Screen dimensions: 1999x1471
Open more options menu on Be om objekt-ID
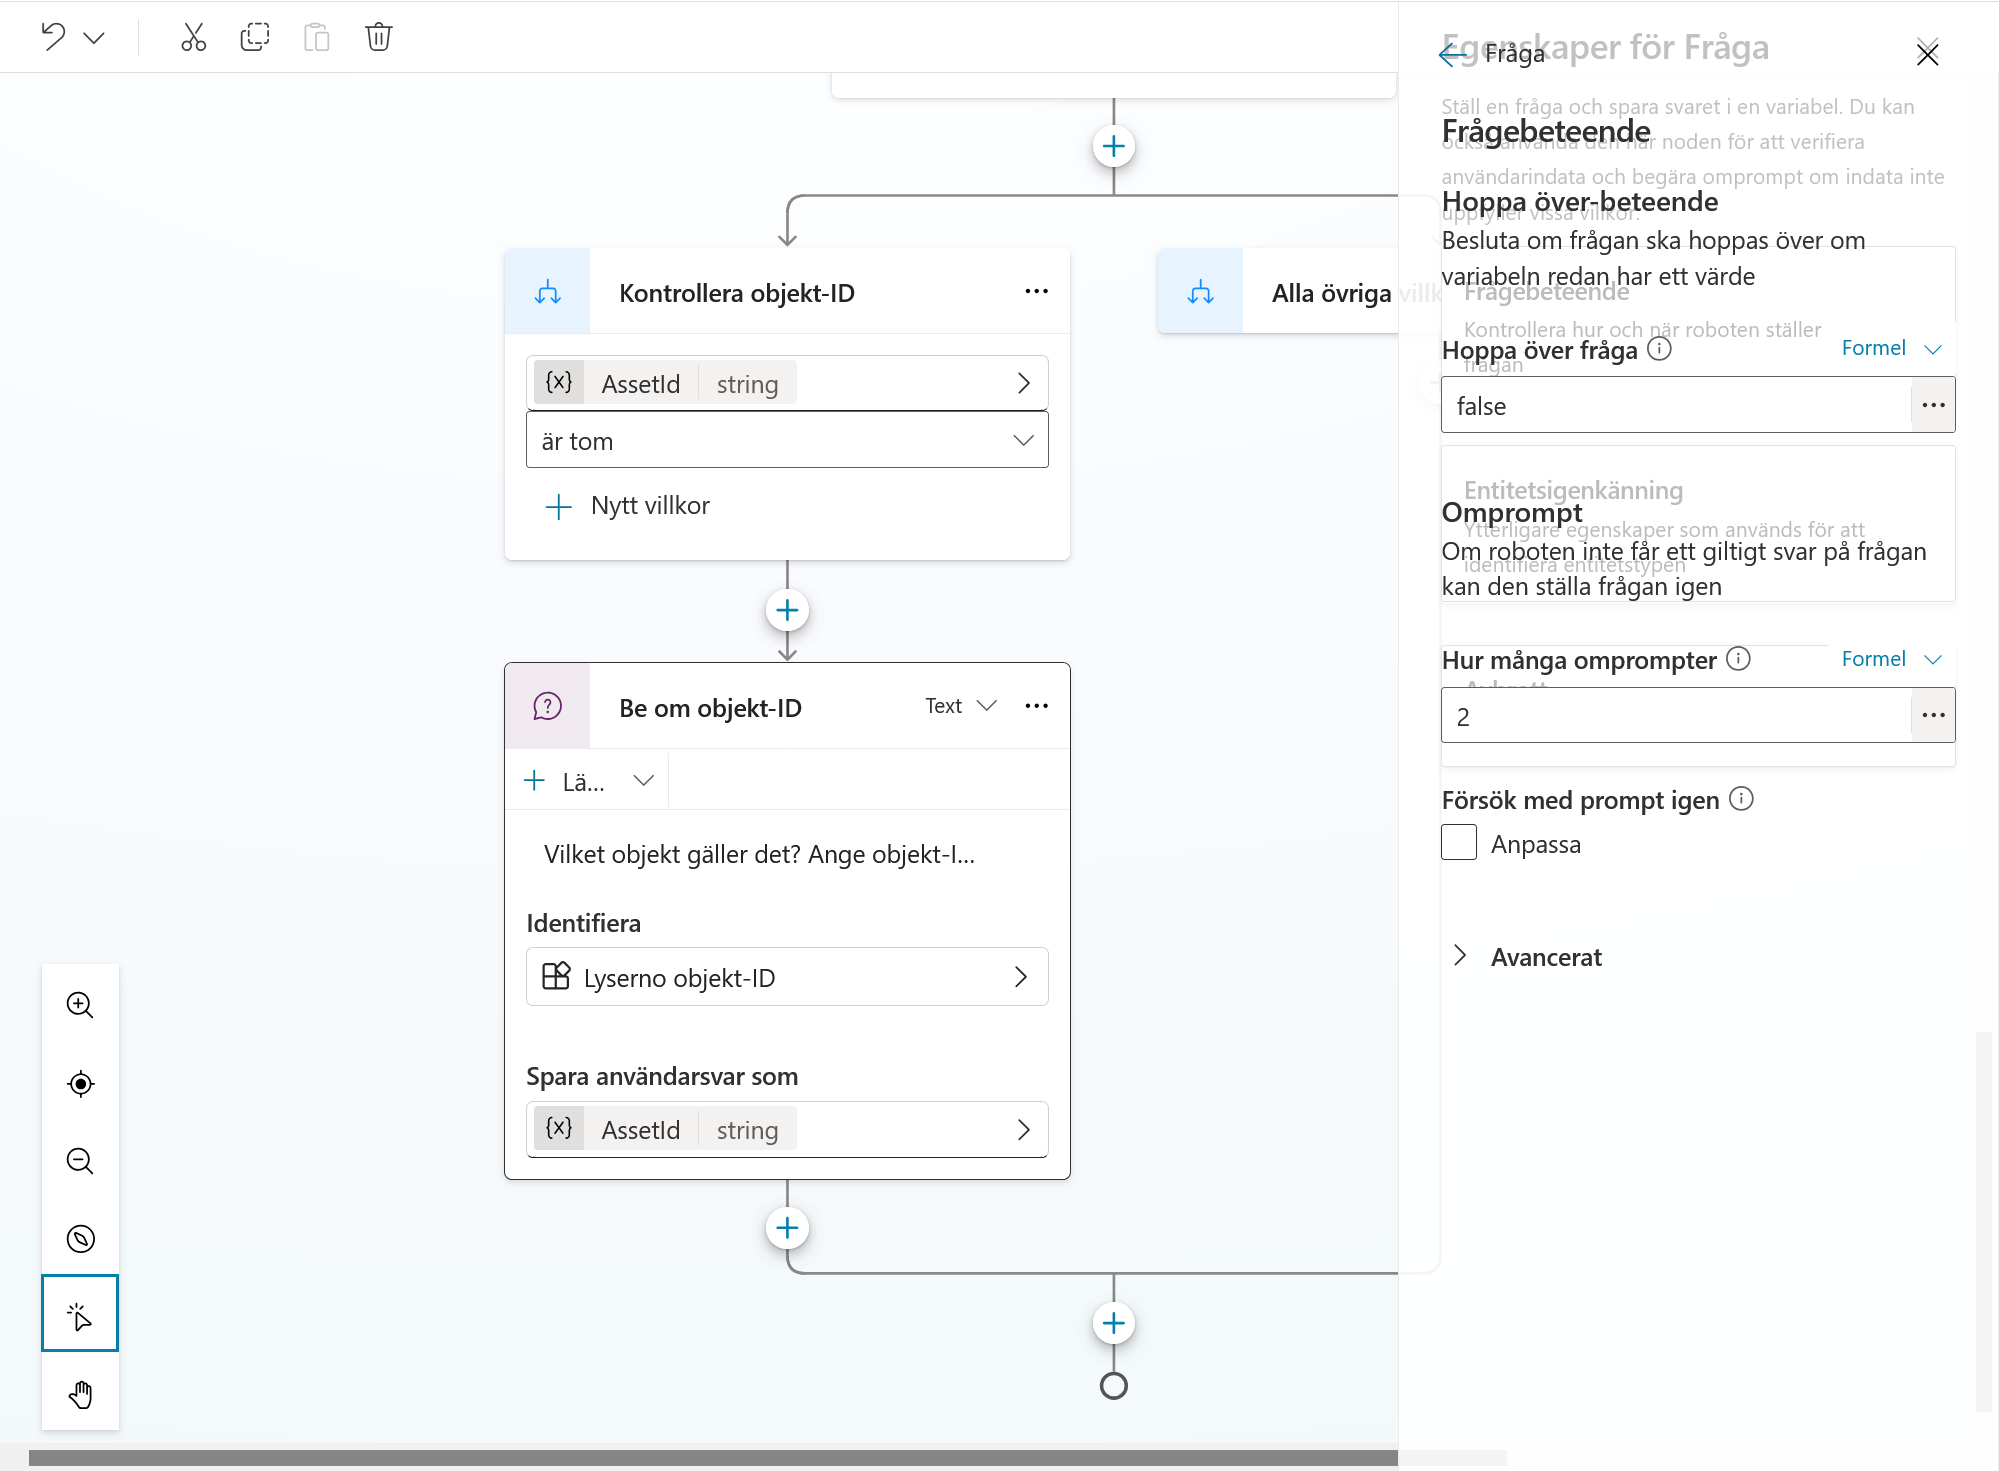coord(1036,706)
